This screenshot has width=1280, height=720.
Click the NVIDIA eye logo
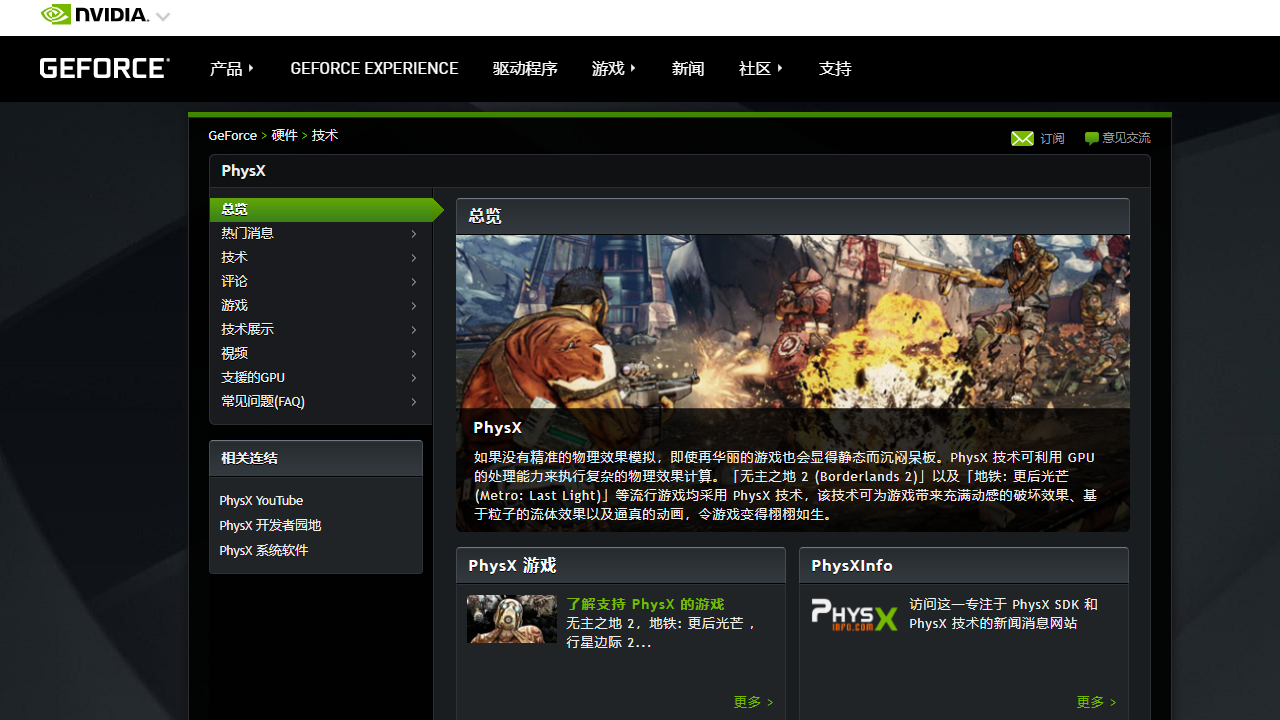click(55, 14)
